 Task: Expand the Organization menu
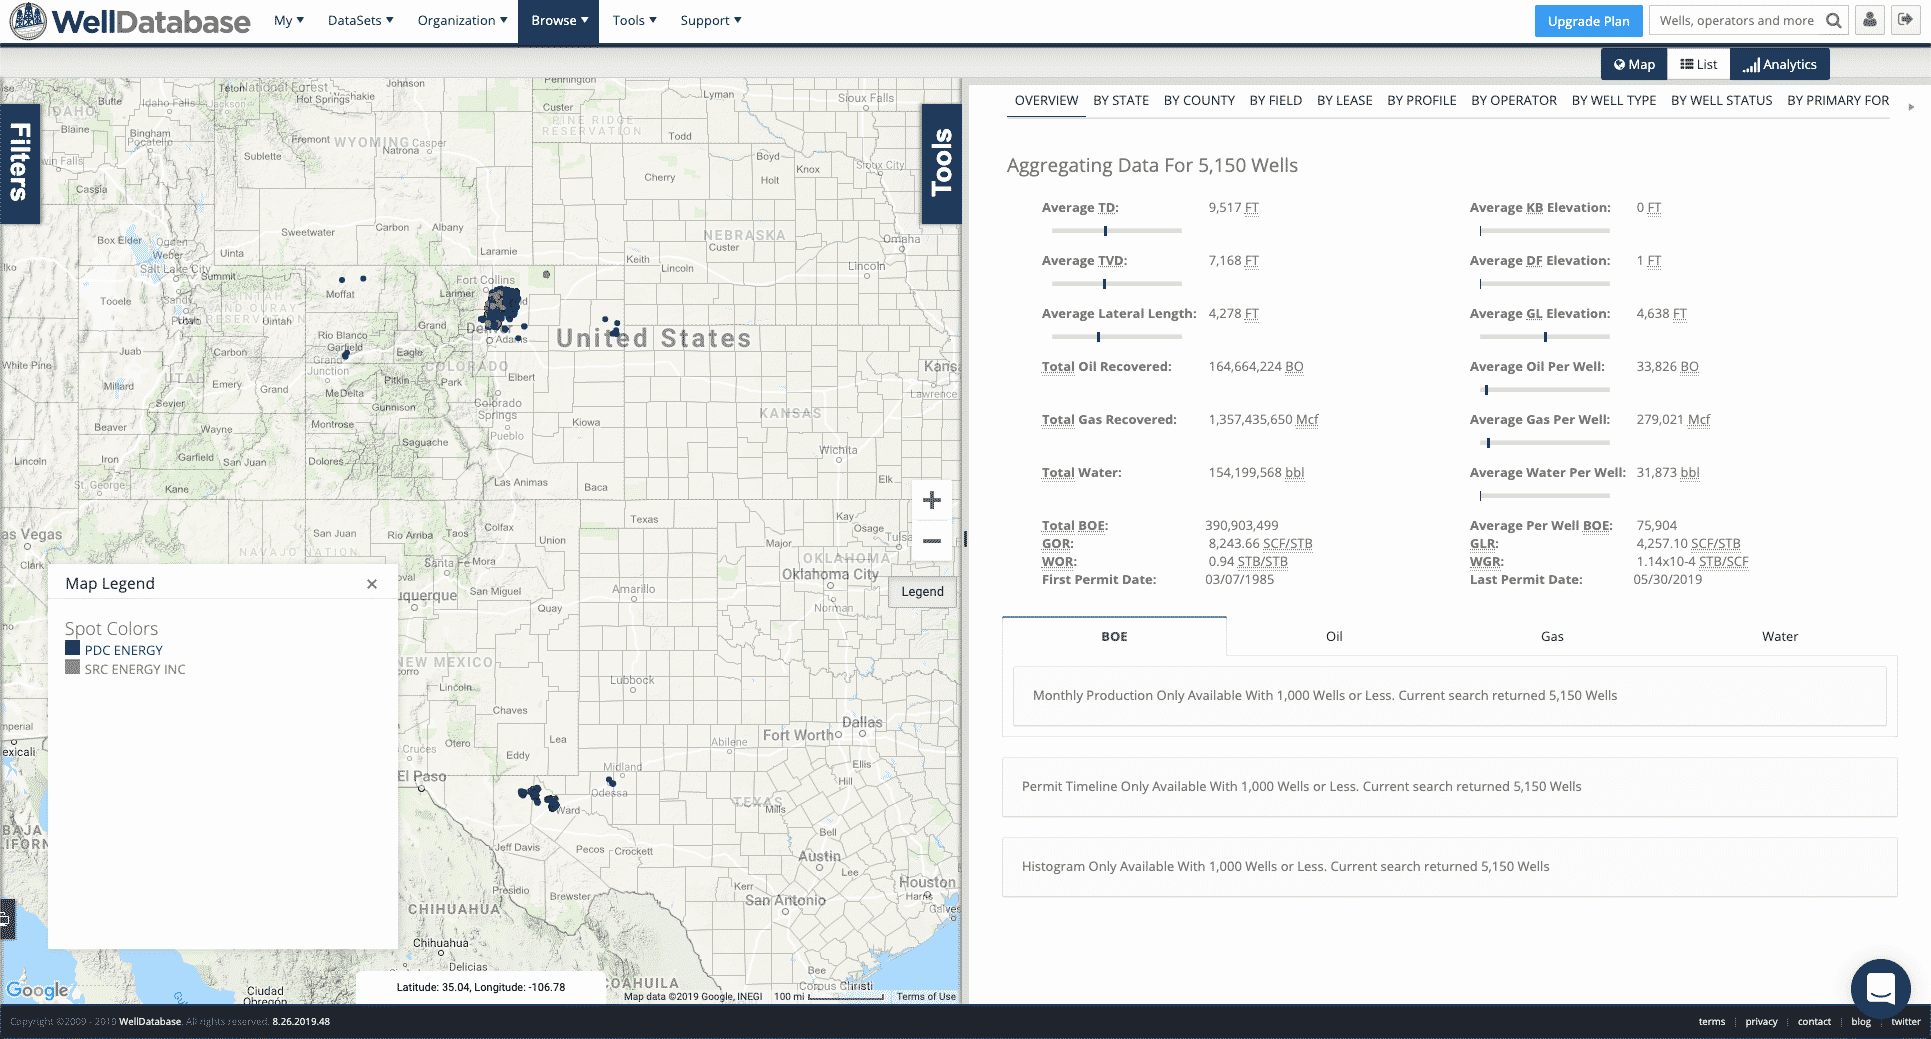tap(462, 21)
